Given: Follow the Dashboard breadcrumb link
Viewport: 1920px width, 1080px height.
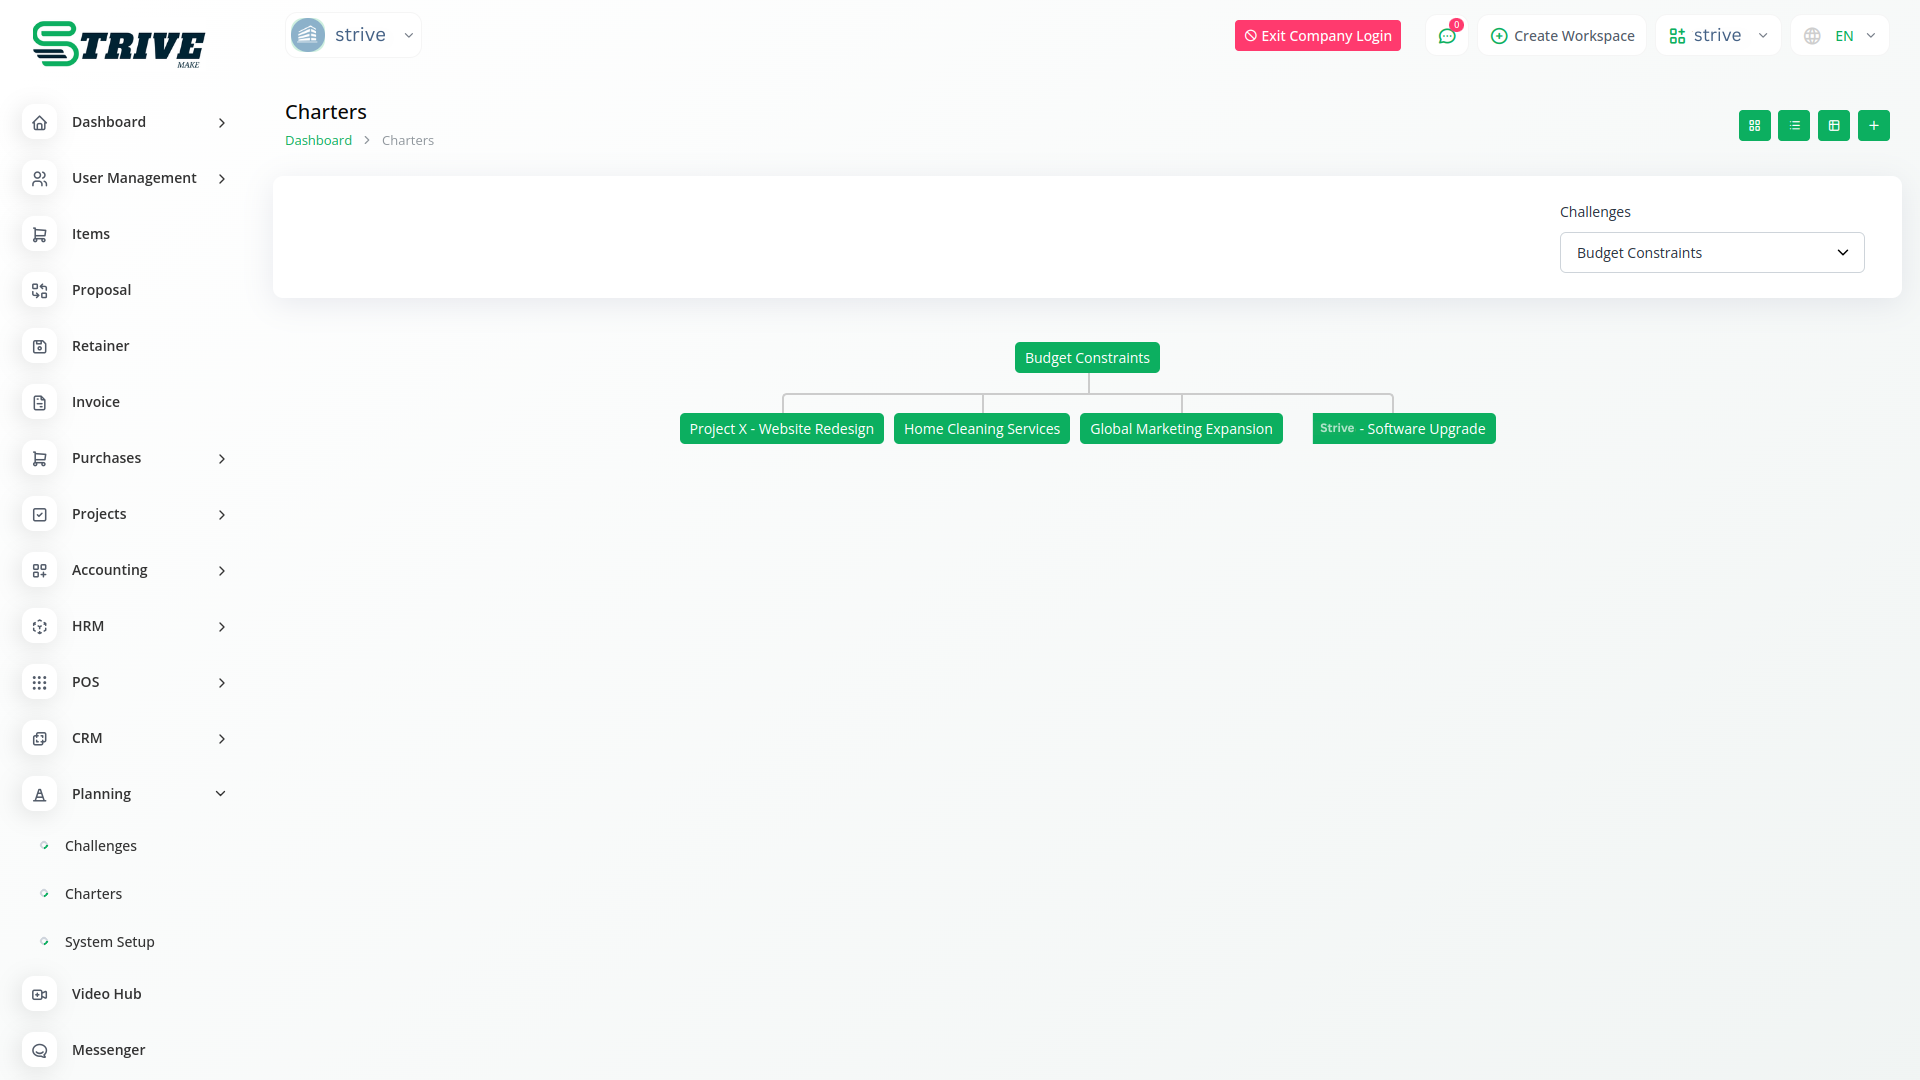Looking at the screenshot, I should click(318, 141).
